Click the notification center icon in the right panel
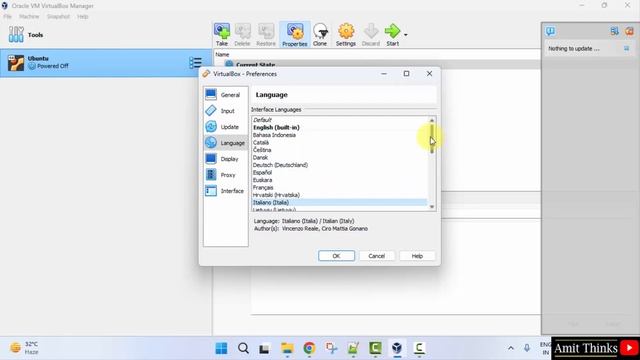The height and width of the screenshot is (360, 640). [x=550, y=31]
